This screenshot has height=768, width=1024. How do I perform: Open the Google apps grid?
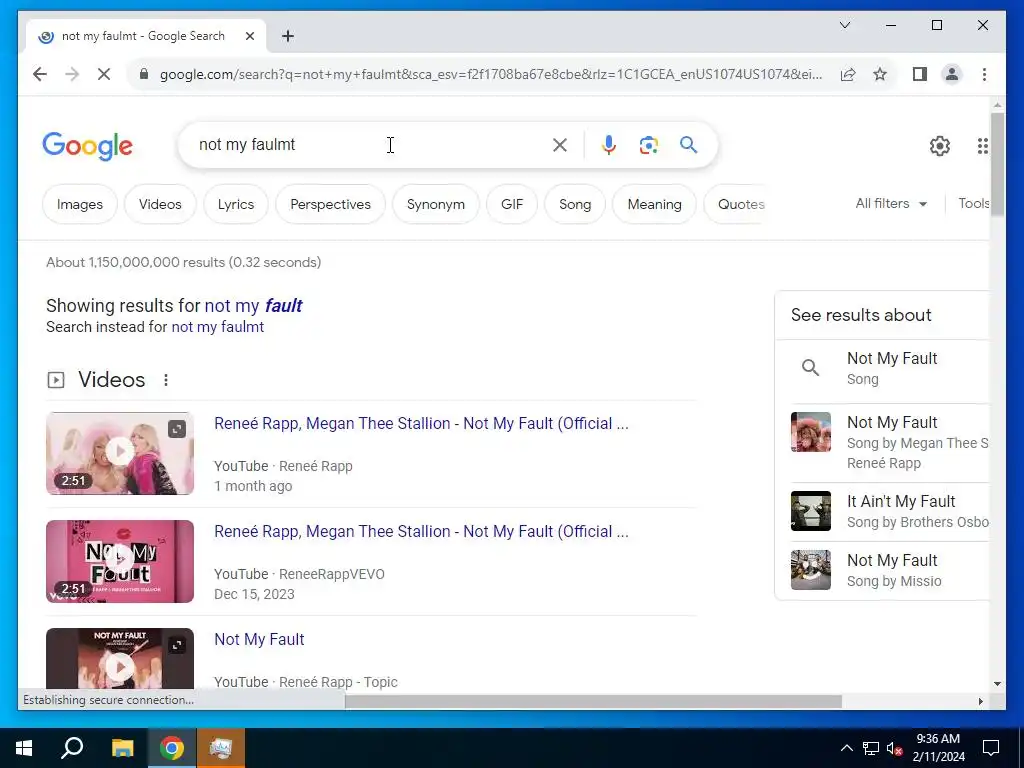pos(982,146)
